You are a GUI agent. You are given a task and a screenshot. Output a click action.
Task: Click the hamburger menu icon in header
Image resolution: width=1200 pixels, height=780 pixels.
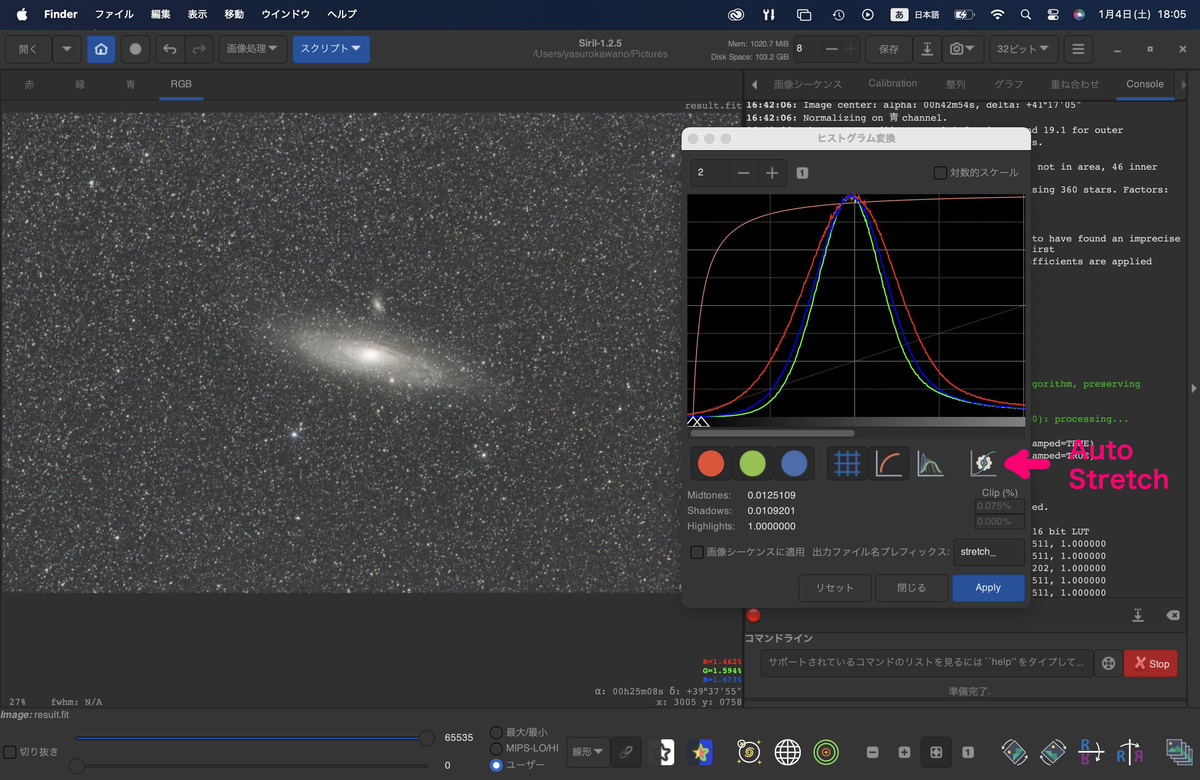coord(1077,49)
